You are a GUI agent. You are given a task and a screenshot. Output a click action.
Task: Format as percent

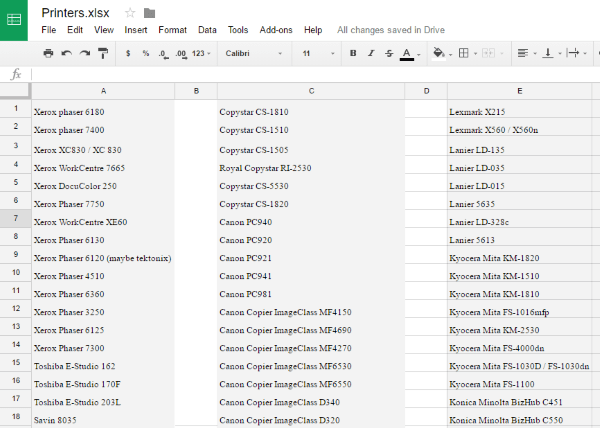145,53
